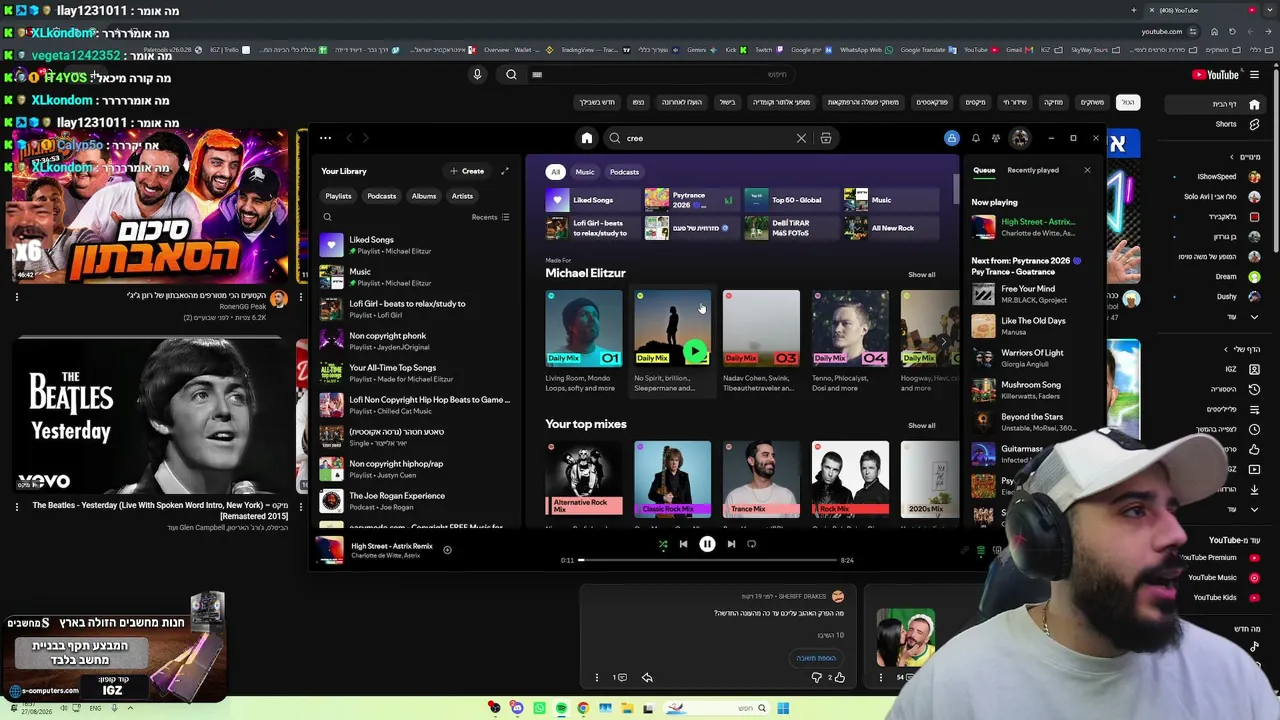This screenshot has width=1280, height=720.
Task: Open the Recents sort dropdown
Action: pyautogui.click(x=490, y=217)
